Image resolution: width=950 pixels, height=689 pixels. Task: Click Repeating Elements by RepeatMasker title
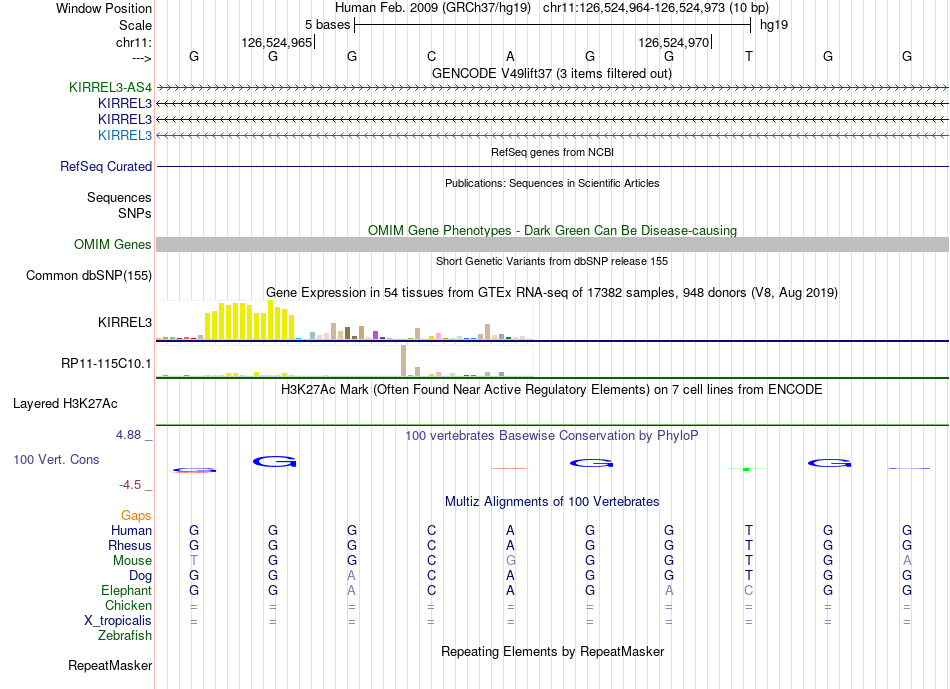pyautogui.click(x=553, y=652)
